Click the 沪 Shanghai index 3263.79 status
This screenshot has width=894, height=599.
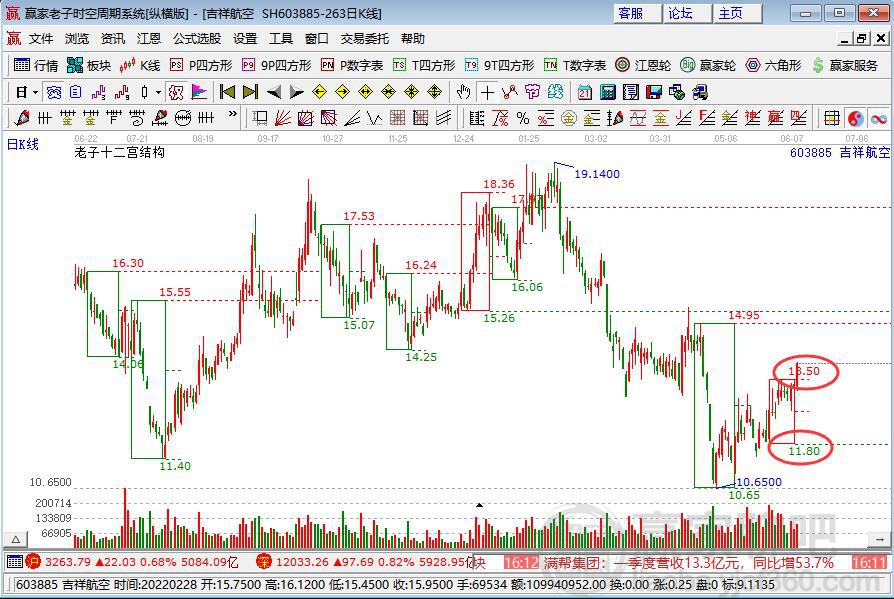pyautogui.click(x=131, y=562)
